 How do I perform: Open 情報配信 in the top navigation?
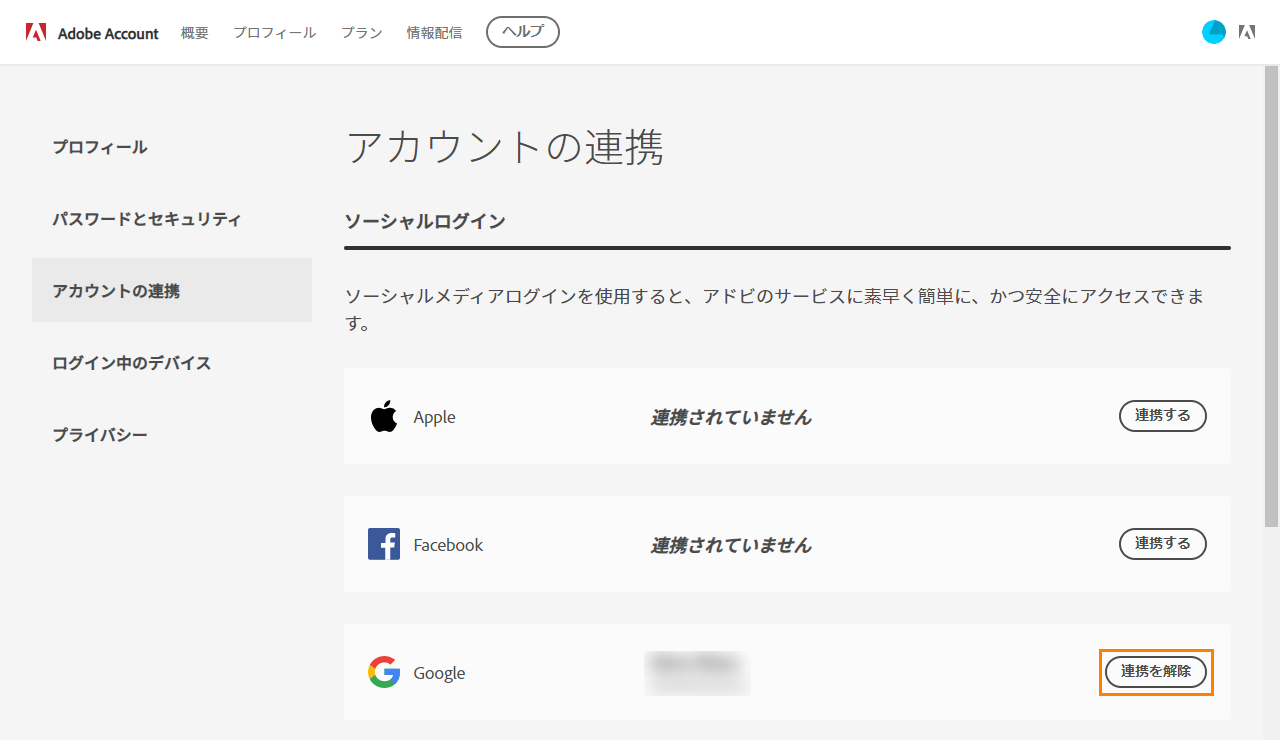(x=435, y=33)
